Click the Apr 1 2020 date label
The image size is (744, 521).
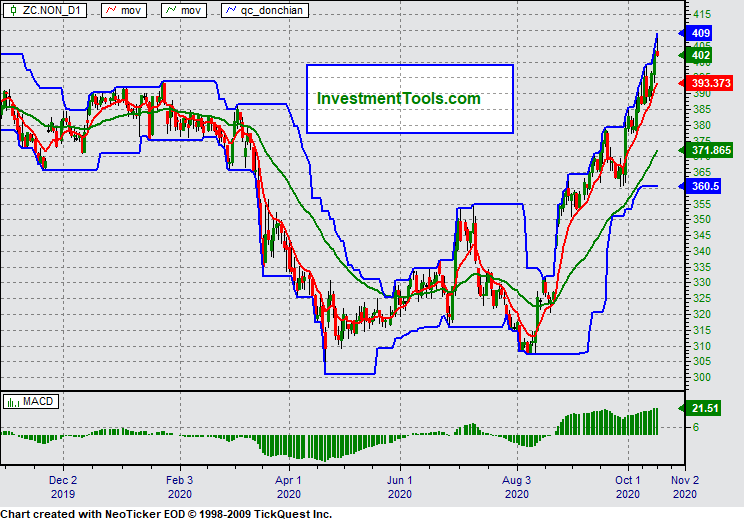288,487
